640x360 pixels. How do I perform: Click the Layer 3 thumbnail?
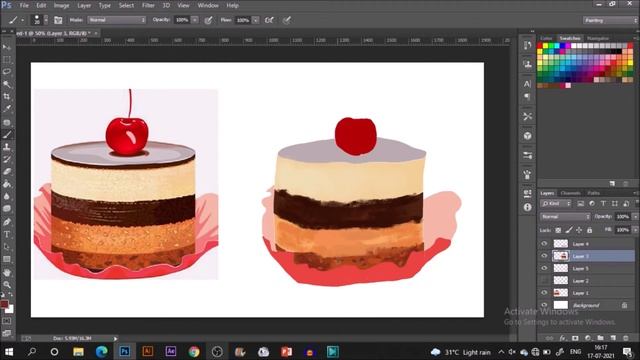tap(560, 256)
